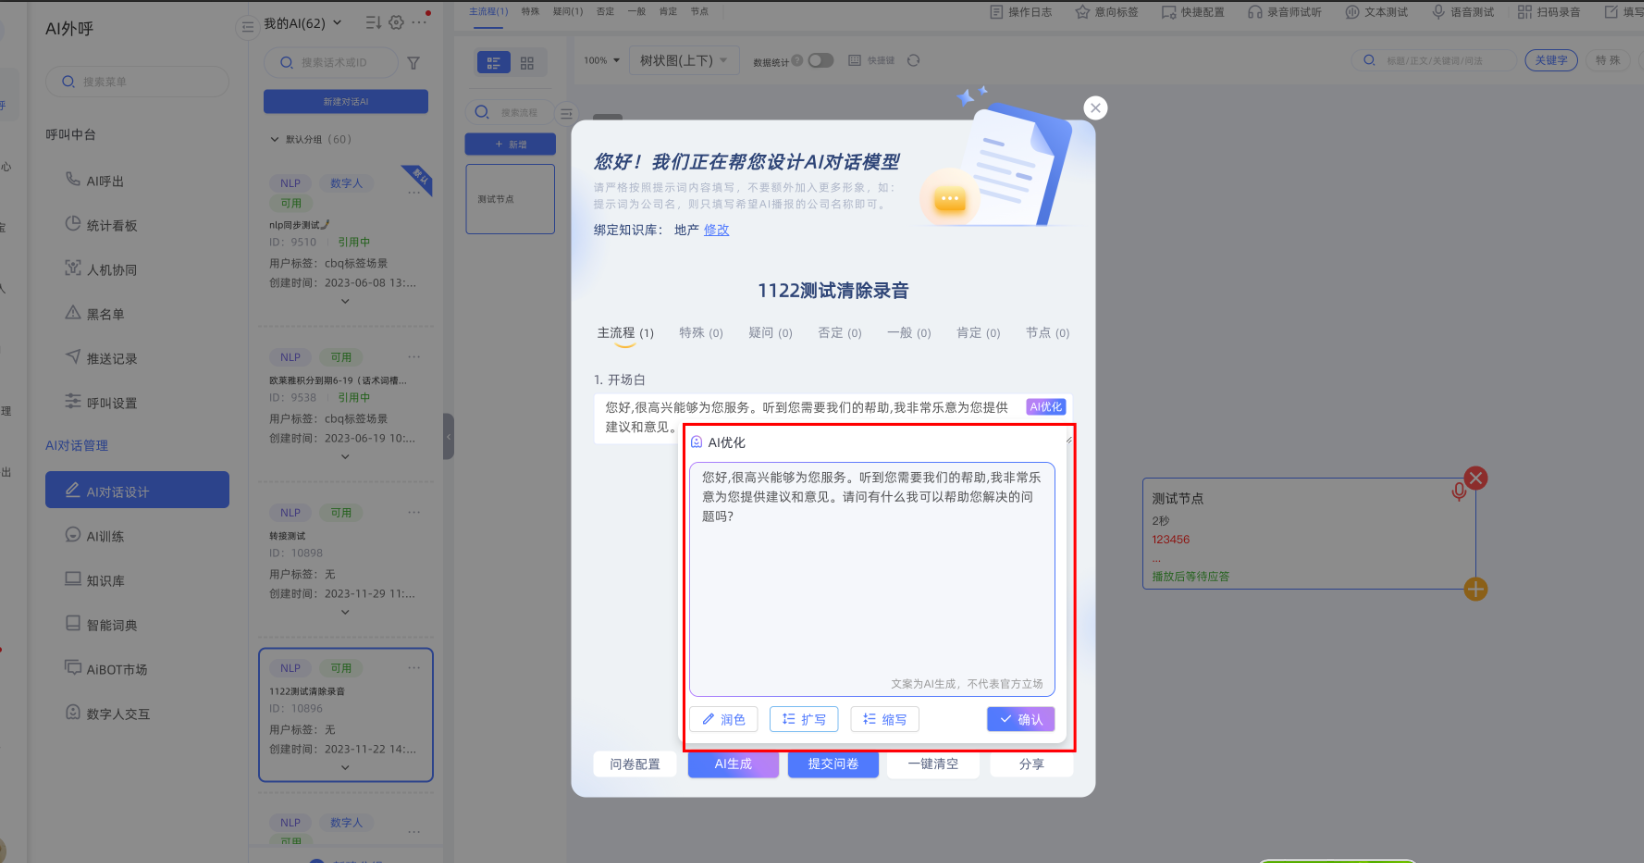Open the 树状图(上下) layout dropdown

[683, 61]
